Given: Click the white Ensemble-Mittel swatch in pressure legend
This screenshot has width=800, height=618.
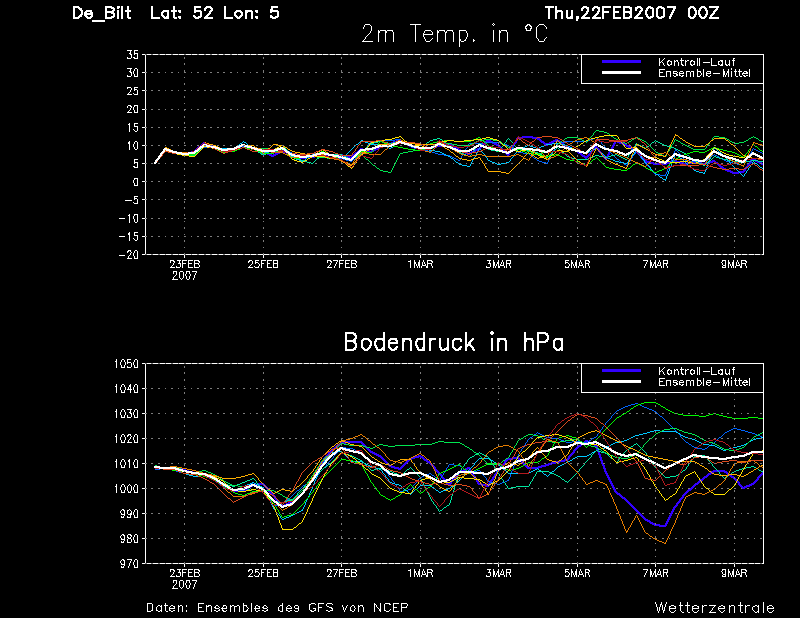Looking at the screenshot, I should (621, 382).
